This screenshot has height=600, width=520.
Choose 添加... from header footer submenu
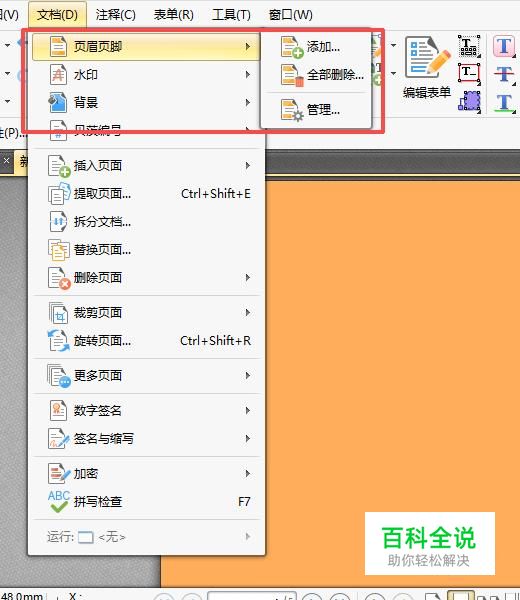click(323, 47)
